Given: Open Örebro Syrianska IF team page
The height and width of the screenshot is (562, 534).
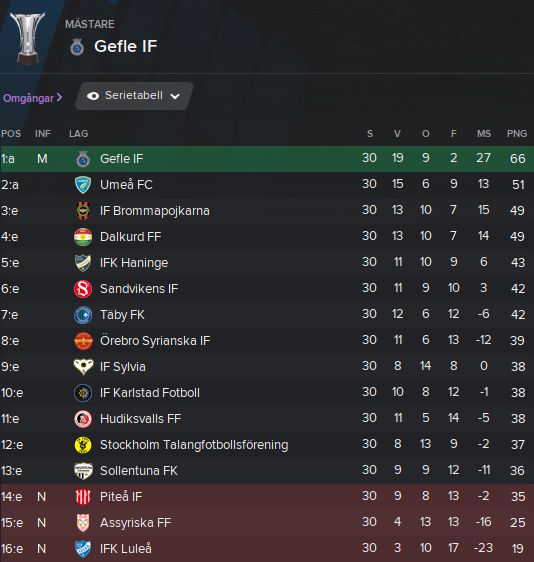Looking at the screenshot, I should 155,341.
